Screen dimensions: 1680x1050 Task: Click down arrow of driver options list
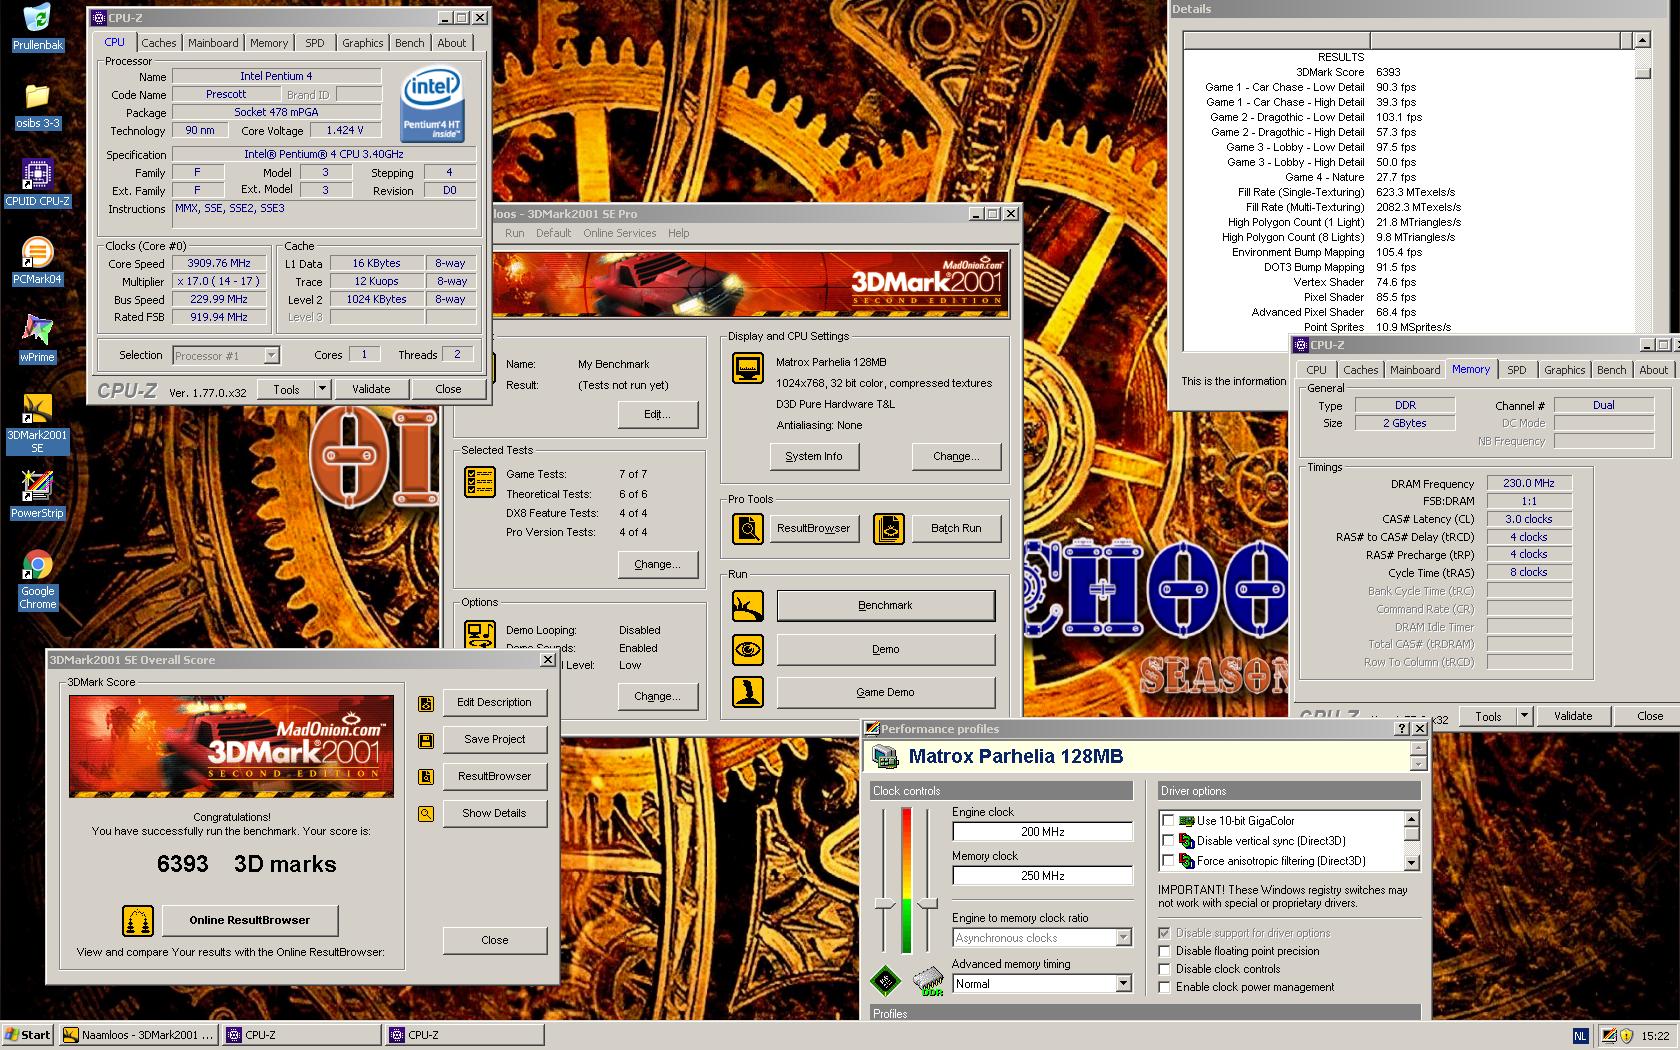click(1412, 863)
